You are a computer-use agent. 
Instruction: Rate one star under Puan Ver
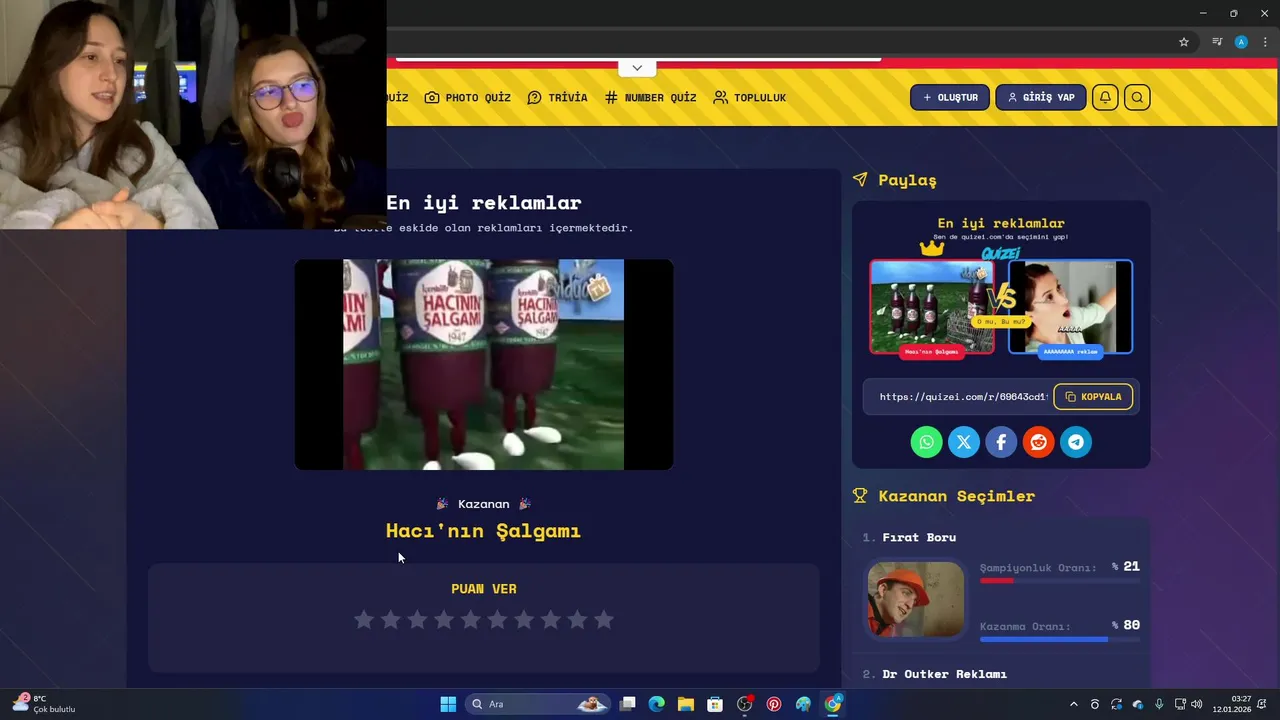pos(364,620)
